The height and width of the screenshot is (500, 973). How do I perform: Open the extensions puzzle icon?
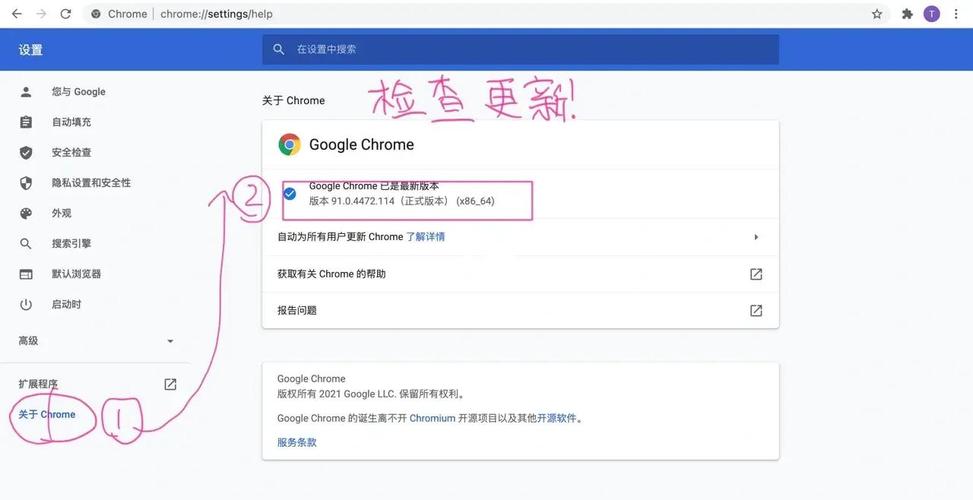coord(907,14)
